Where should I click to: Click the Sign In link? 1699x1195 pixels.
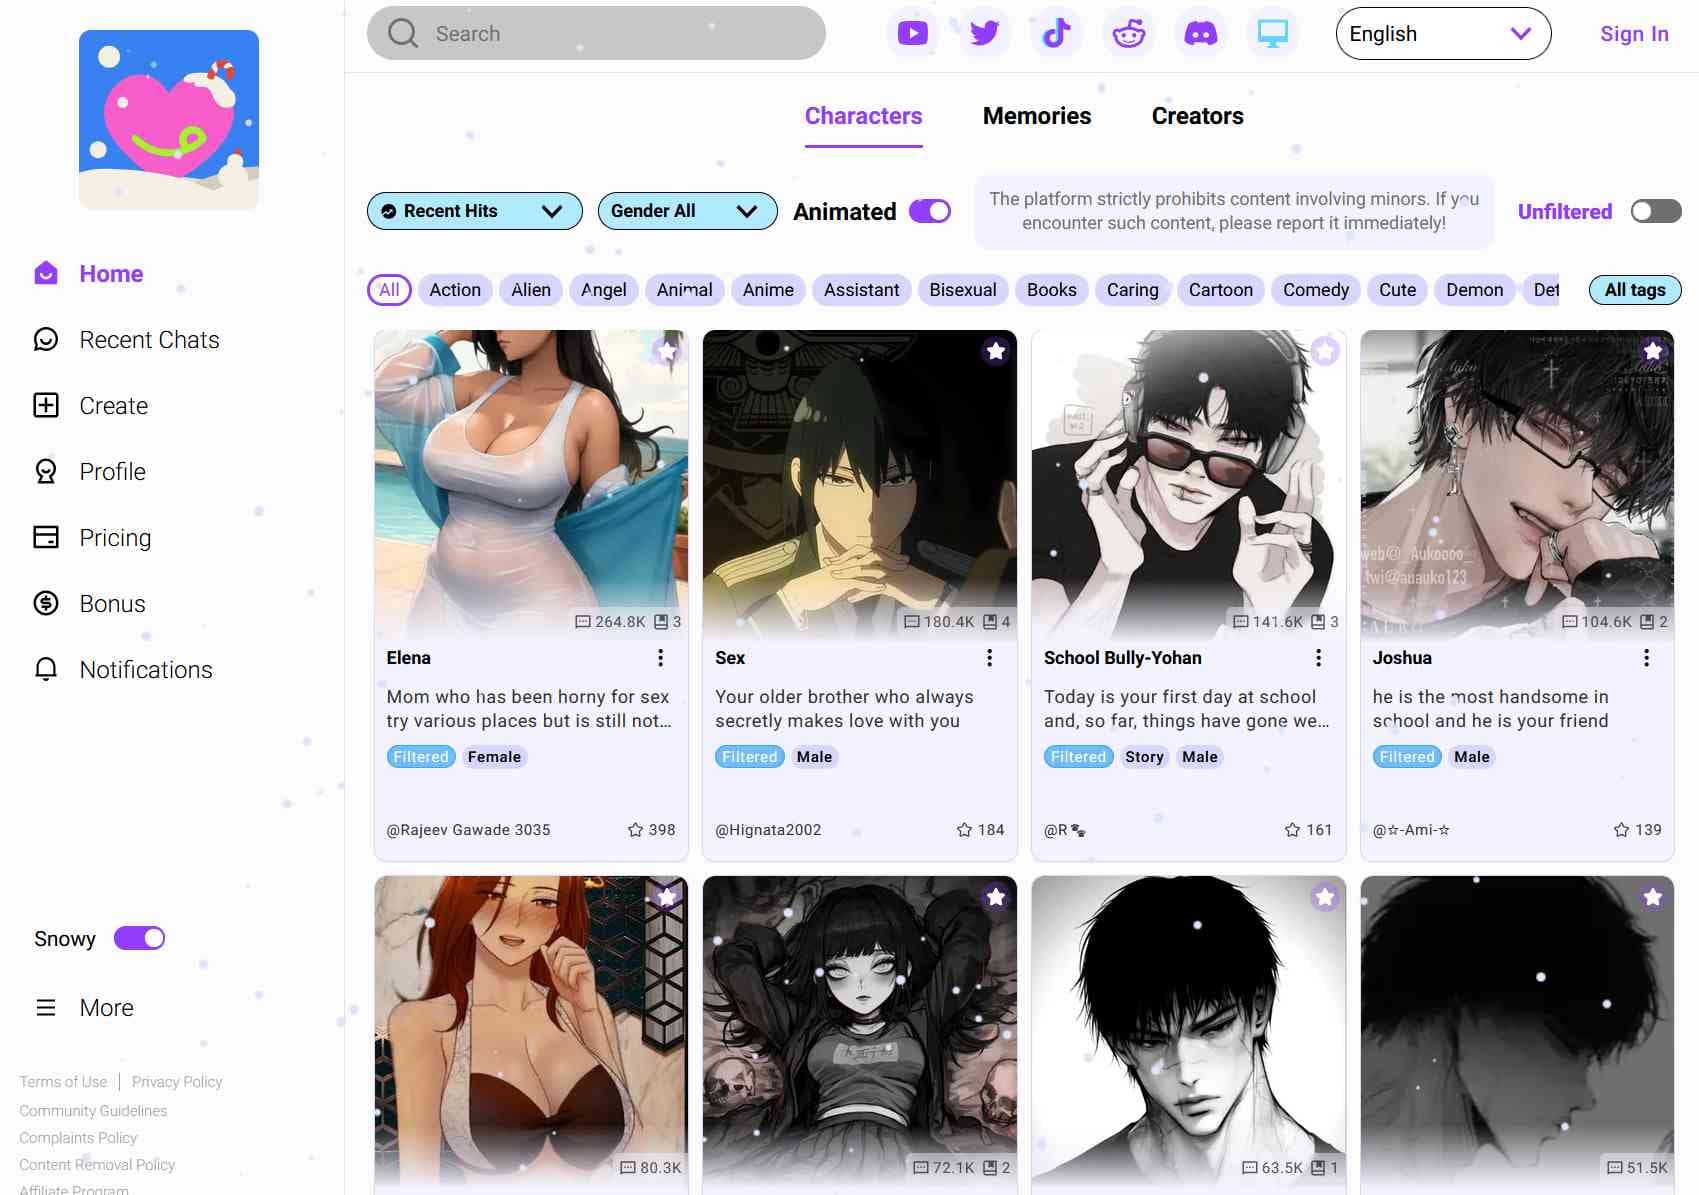tap(1634, 33)
